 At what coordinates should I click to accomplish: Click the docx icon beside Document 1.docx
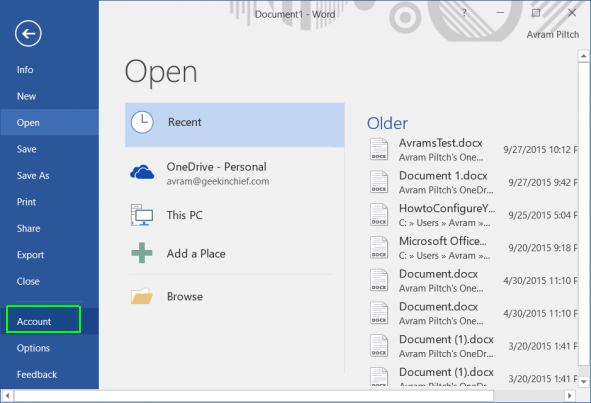coord(379,182)
